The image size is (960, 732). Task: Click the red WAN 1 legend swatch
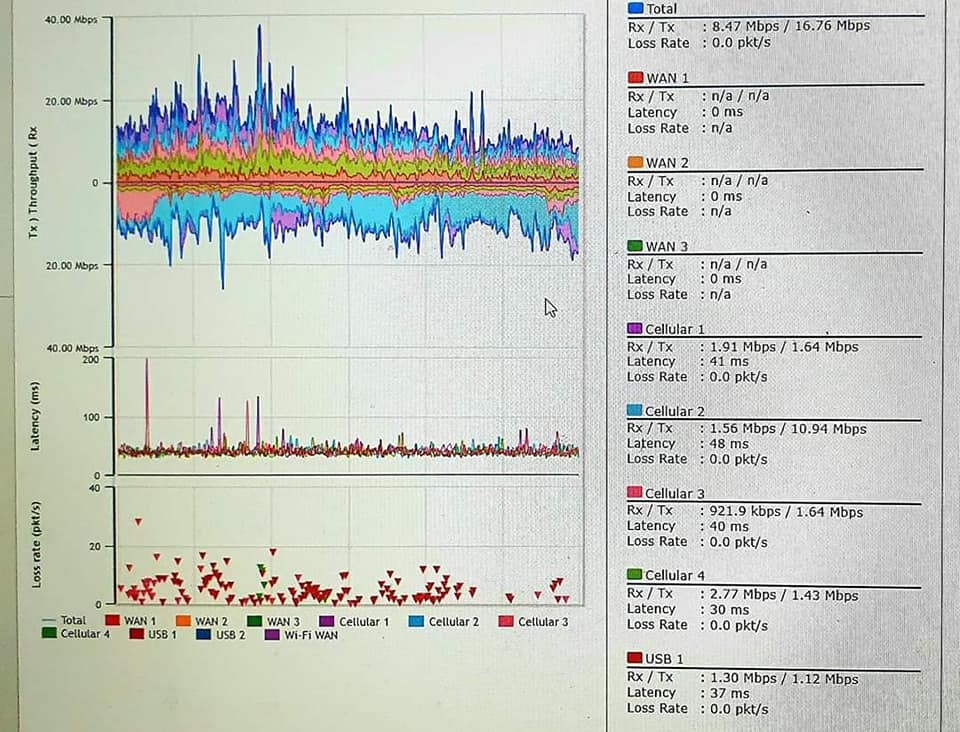(112, 621)
